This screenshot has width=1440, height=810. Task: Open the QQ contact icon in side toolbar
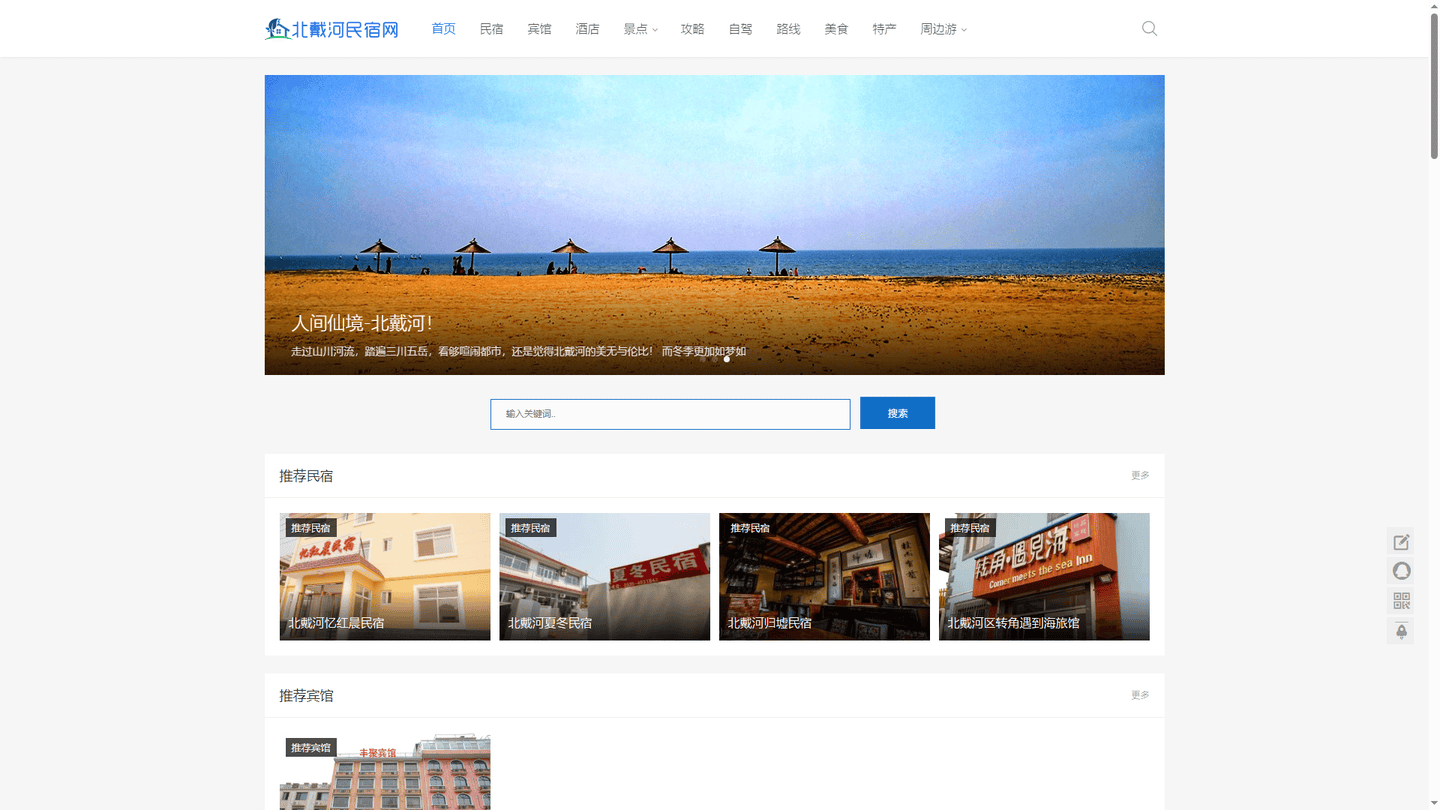point(1401,571)
